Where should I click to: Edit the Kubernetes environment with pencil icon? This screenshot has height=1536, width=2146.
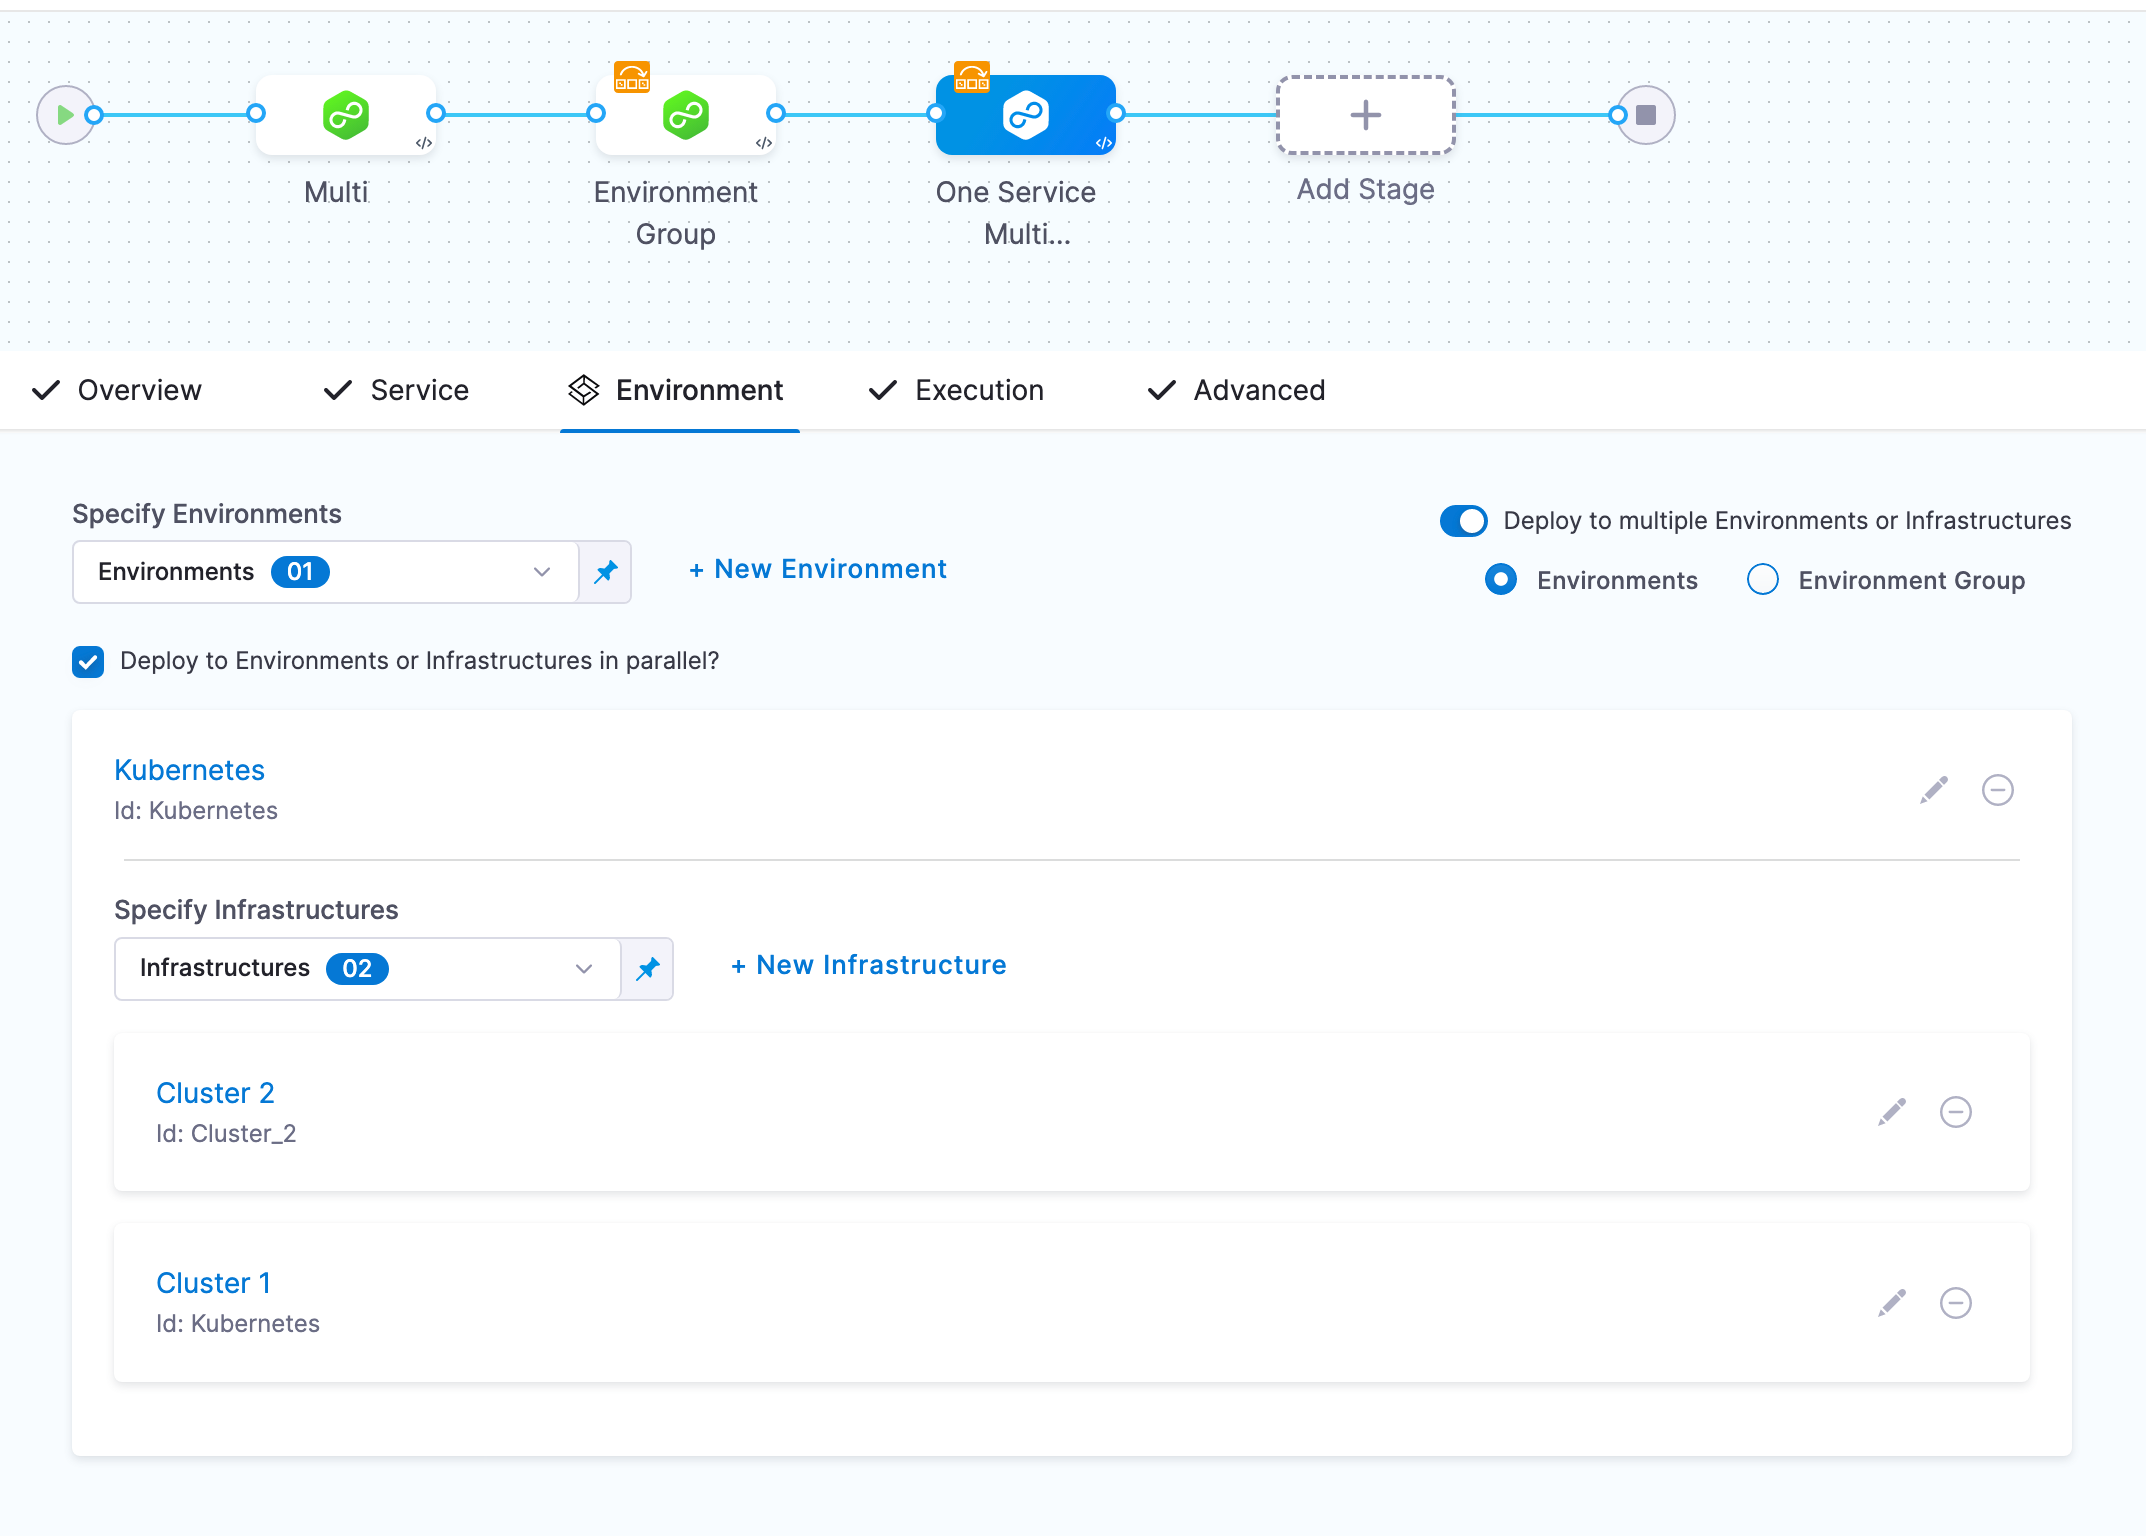[x=1934, y=790]
